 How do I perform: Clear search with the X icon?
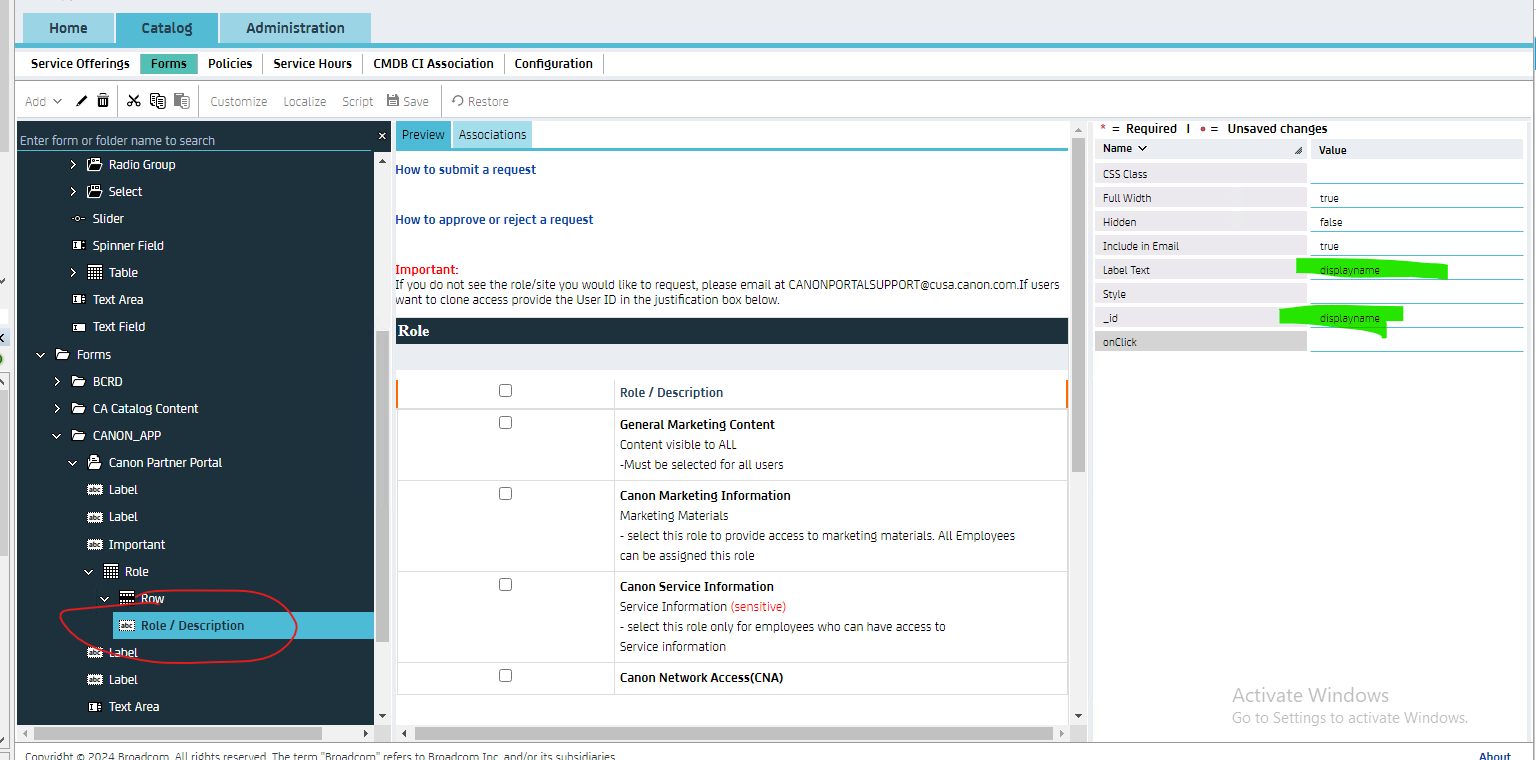pos(382,136)
